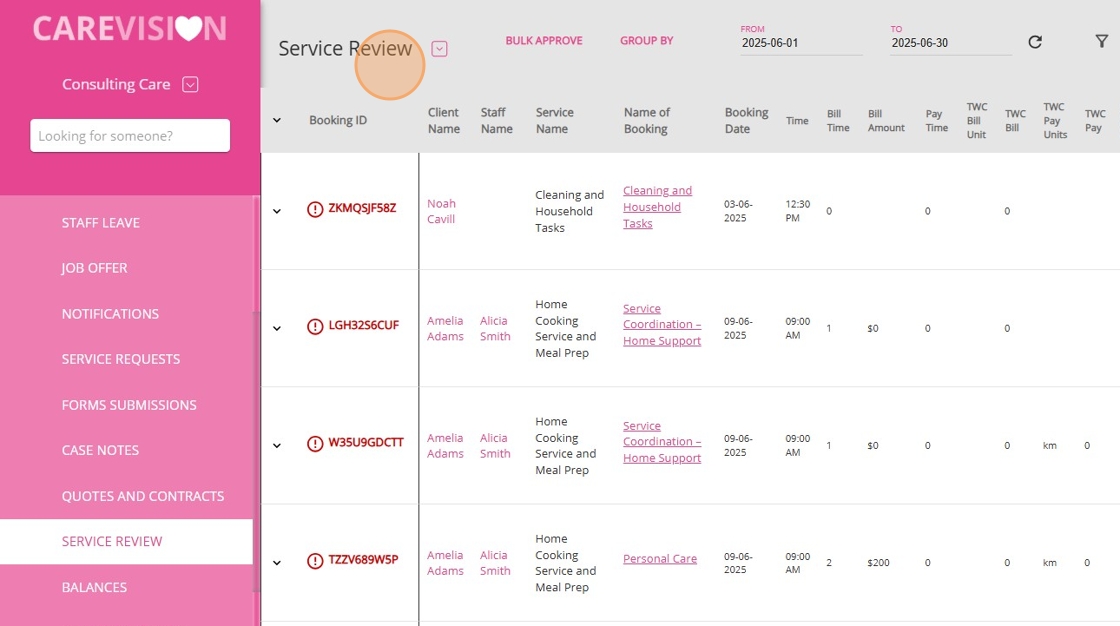
Task: Click the 03-06-2025 booking date cell
Action: point(738,211)
